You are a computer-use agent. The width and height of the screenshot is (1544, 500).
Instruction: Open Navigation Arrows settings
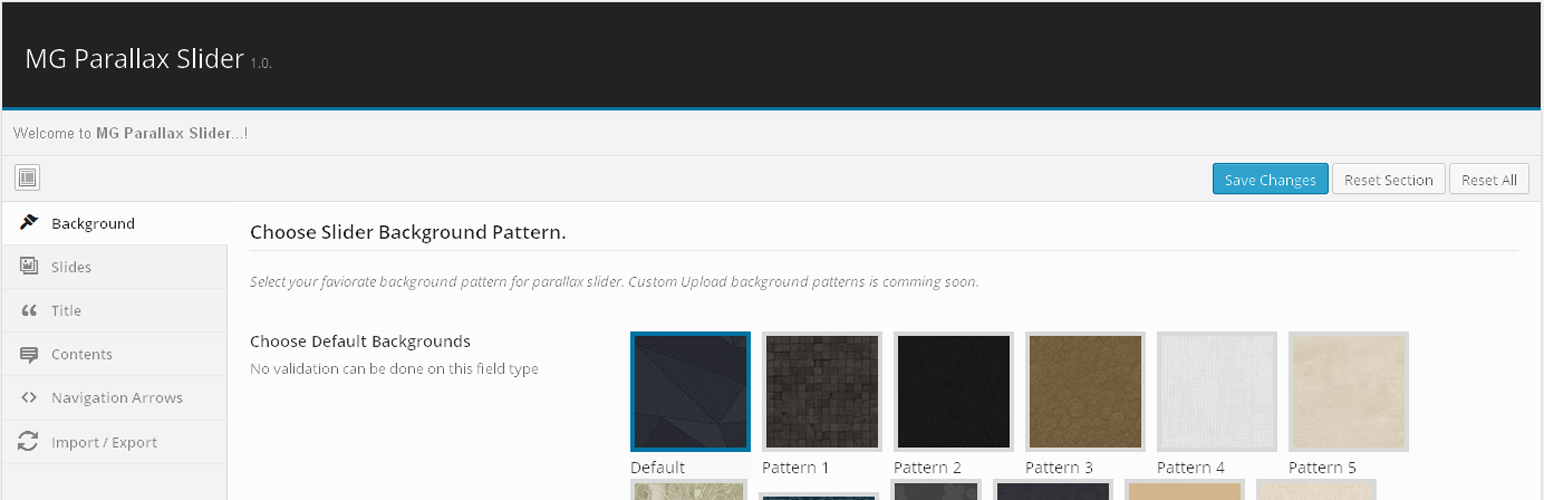(114, 398)
